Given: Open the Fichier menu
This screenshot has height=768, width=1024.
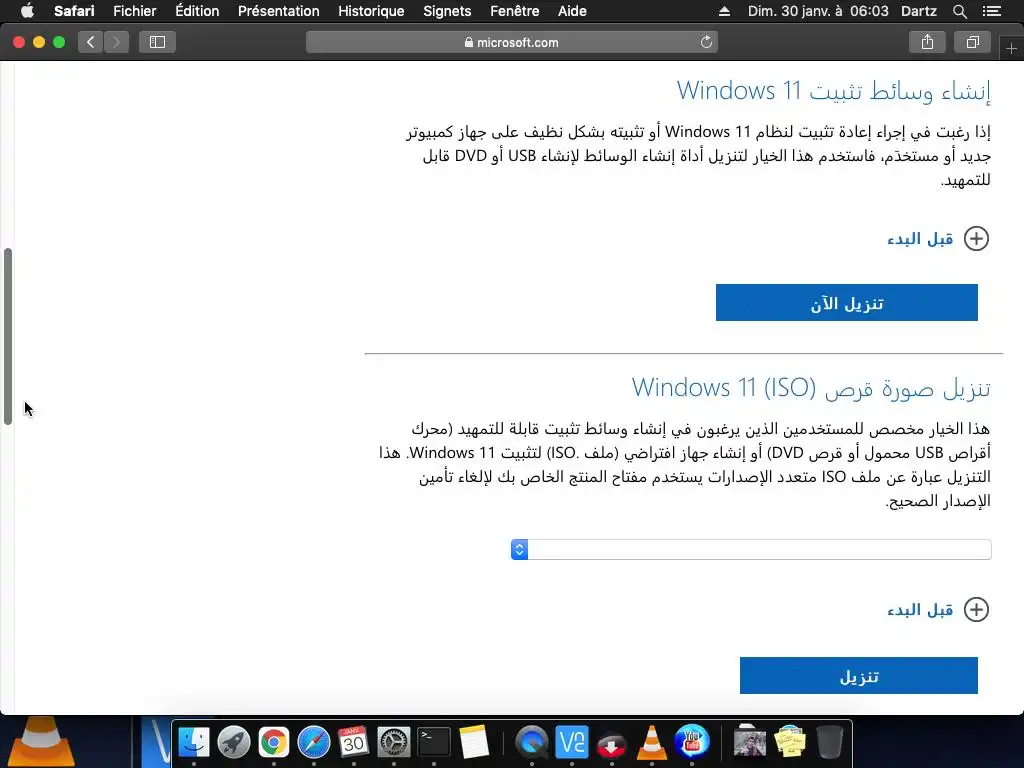Looking at the screenshot, I should tap(135, 11).
